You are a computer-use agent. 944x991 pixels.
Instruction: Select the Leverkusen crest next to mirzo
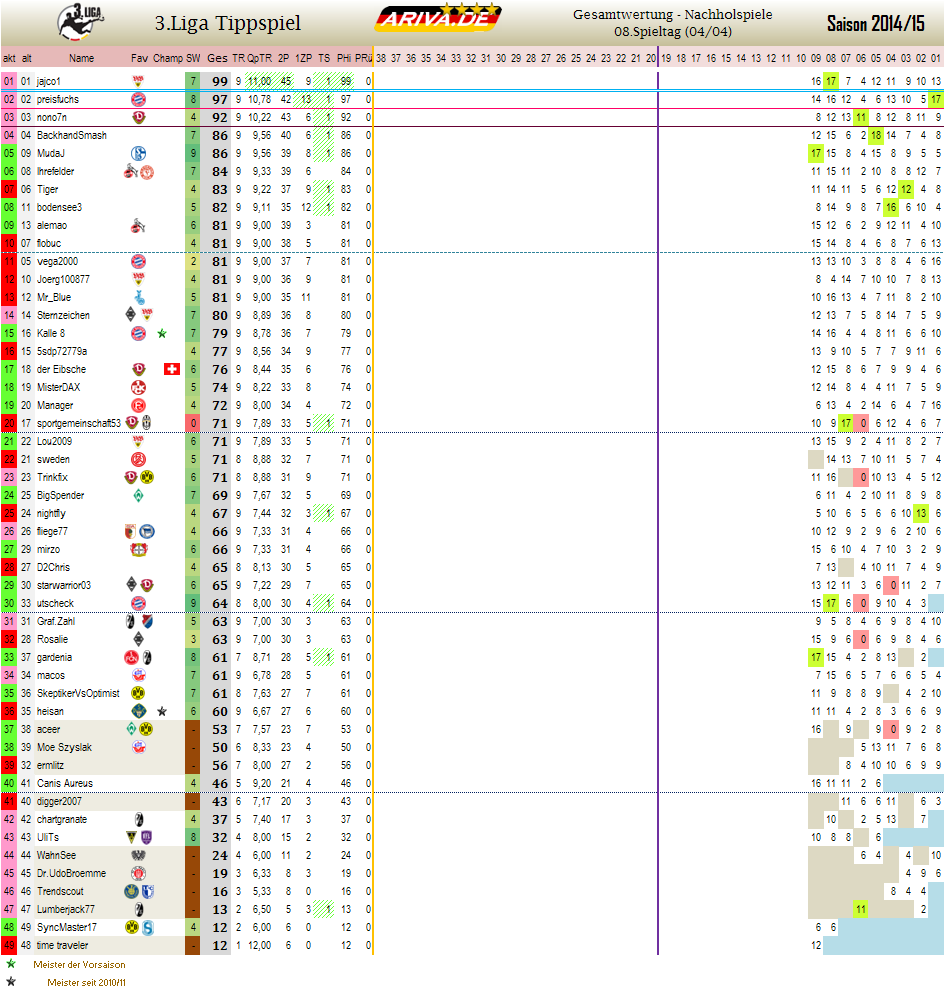139,549
